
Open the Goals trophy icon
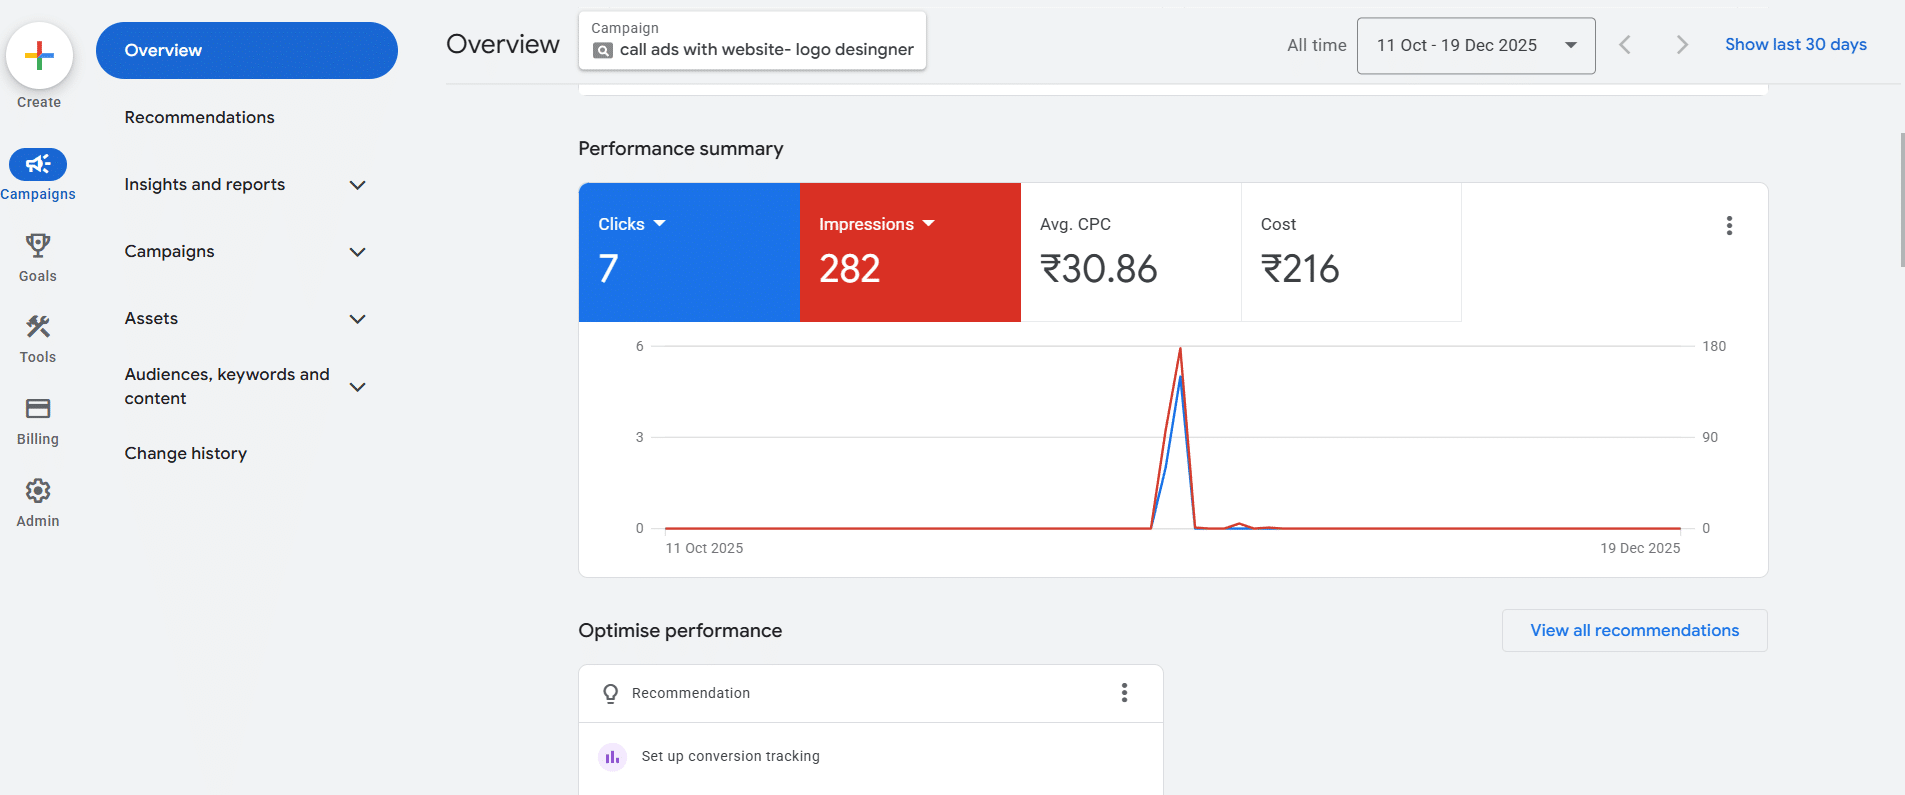[38, 246]
